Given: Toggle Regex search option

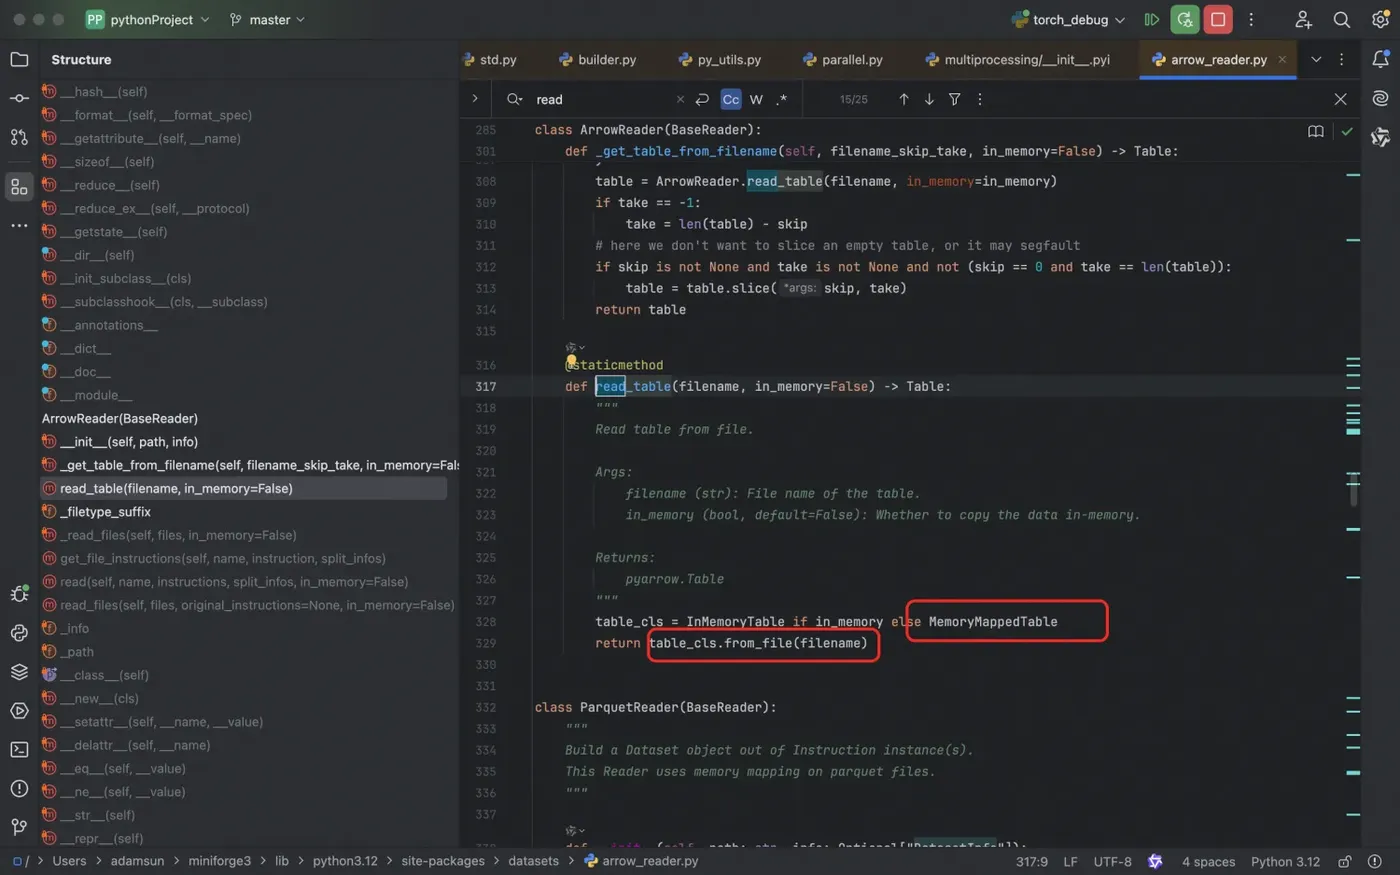Looking at the screenshot, I should coord(782,99).
